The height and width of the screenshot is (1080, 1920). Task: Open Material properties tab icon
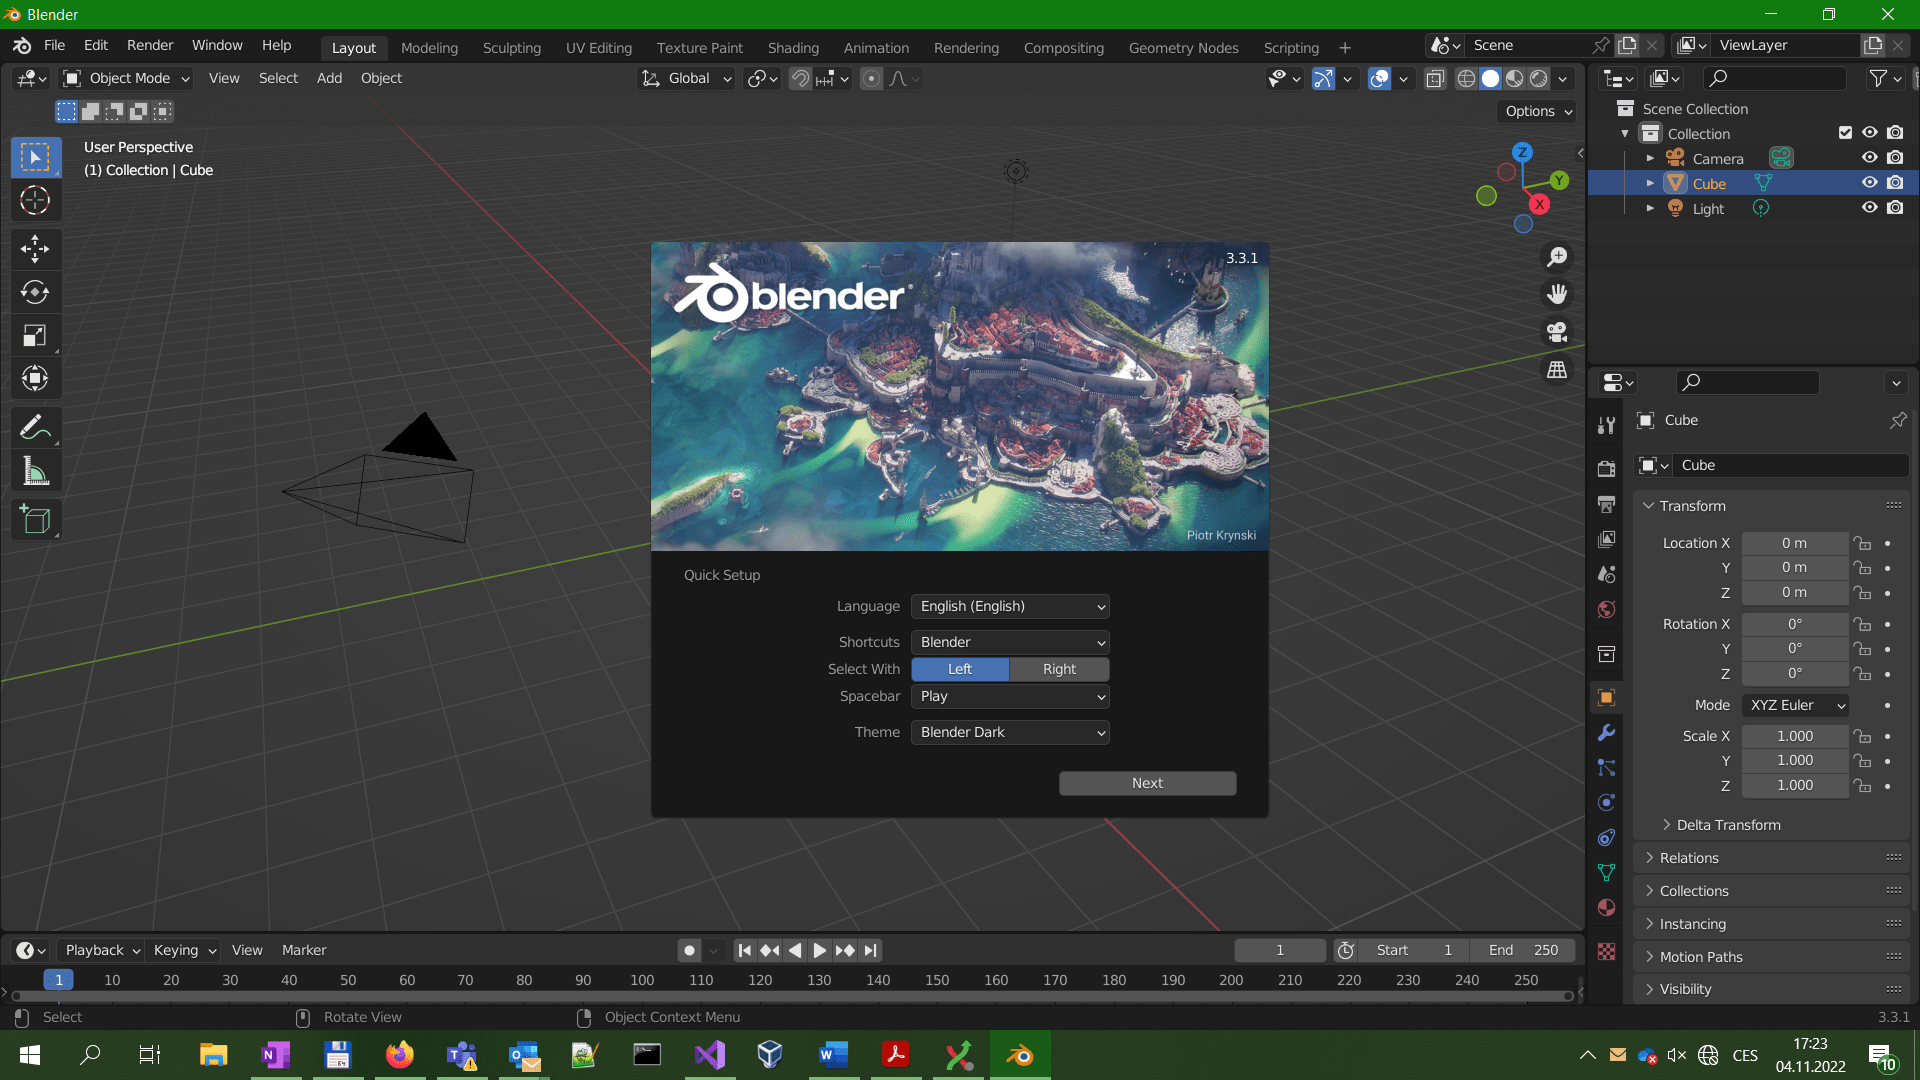pos(1606,908)
